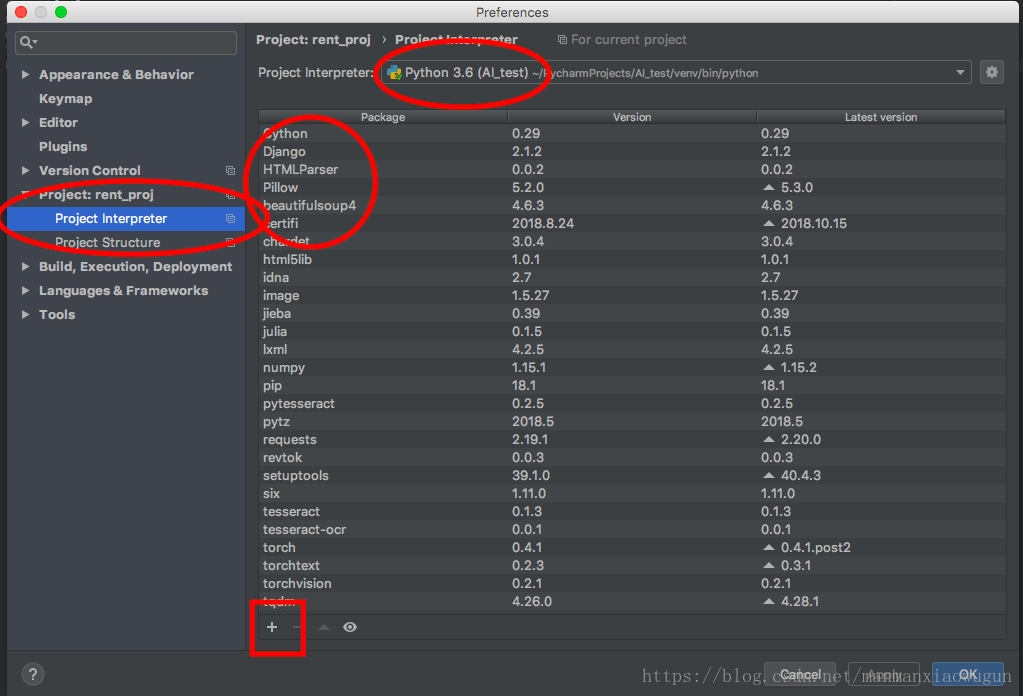This screenshot has width=1023, height=696.
Task: Select the tesseract-ocr package row
Action: pos(632,530)
